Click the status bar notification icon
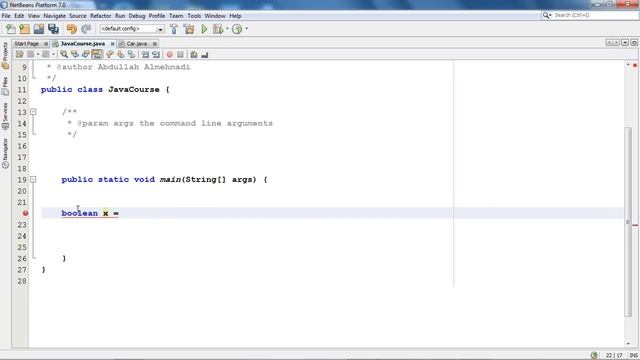The width and height of the screenshot is (640, 360). (x=594, y=355)
